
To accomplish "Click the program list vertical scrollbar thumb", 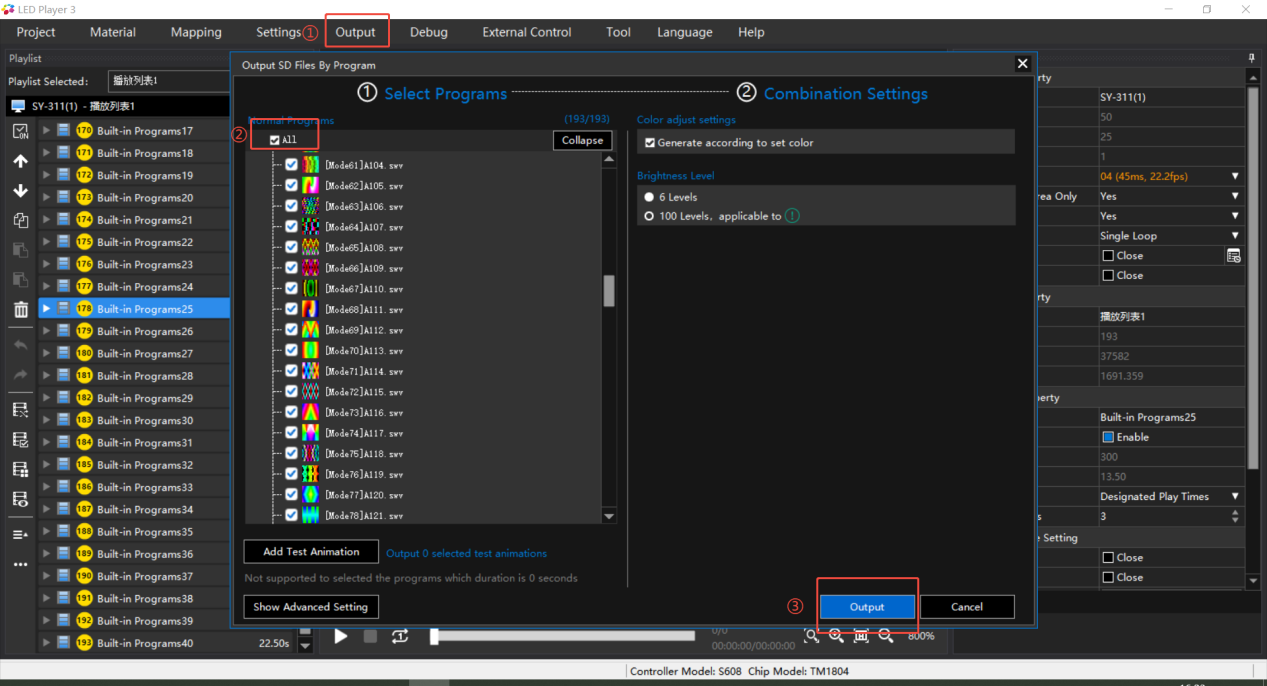I will (609, 291).
